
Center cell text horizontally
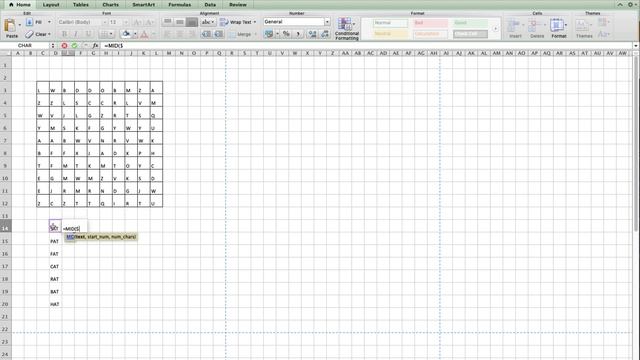tap(180, 34)
